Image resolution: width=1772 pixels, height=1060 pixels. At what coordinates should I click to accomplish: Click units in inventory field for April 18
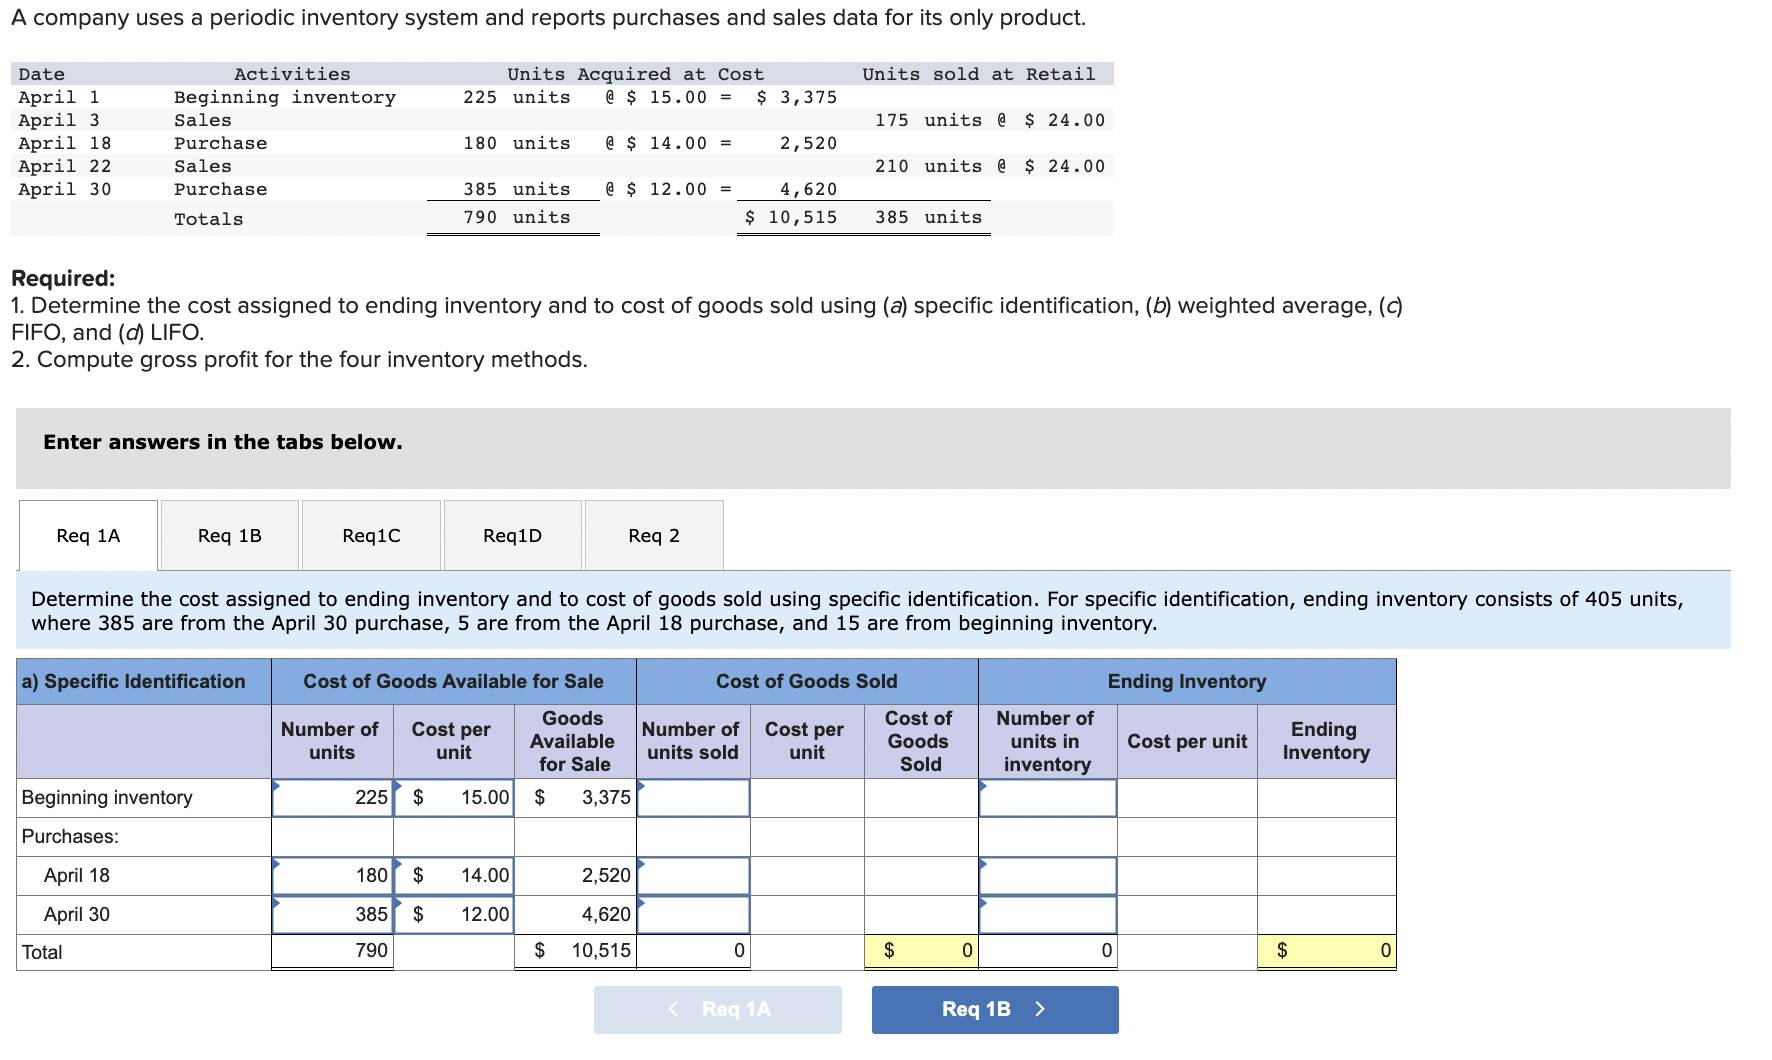click(x=1046, y=874)
